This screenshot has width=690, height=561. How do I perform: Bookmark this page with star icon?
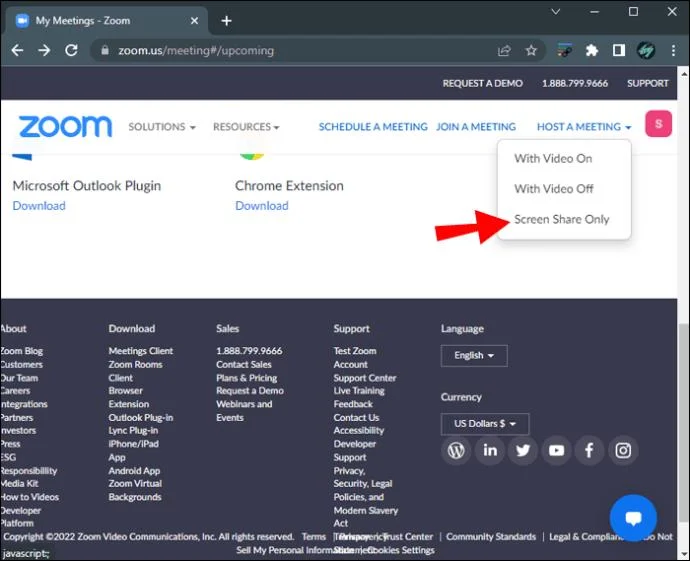click(x=531, y=51)
